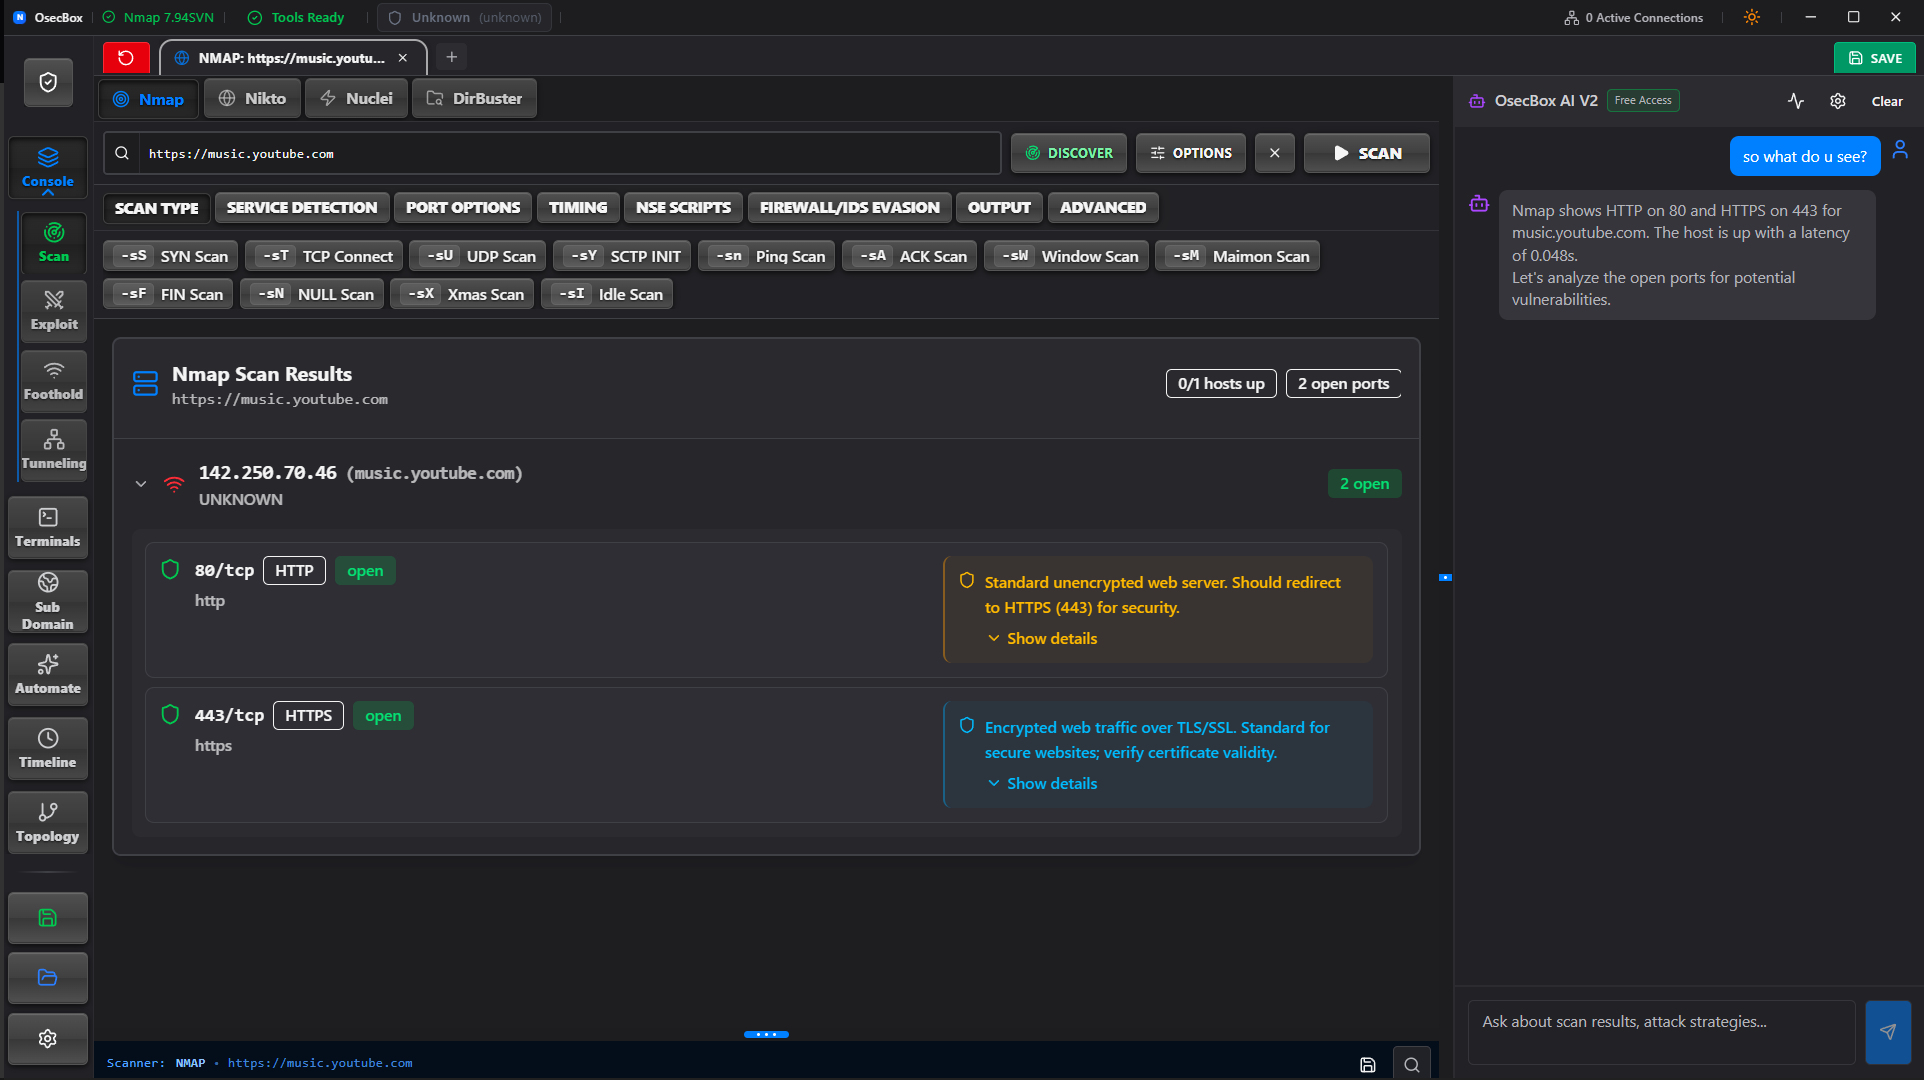This screenshot has width=1924, height=1080.
Task: Collapse the Console sidebar group
Action: [x=48, y=192]
